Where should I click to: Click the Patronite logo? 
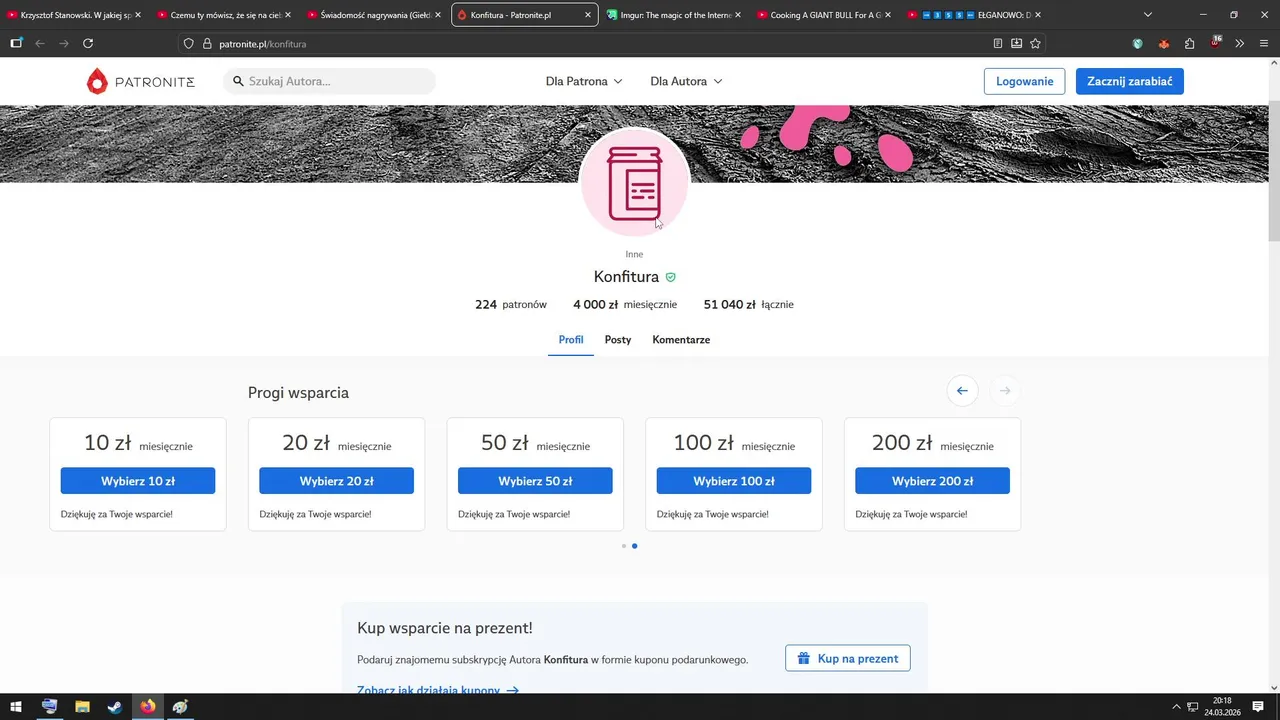point(140,81)
